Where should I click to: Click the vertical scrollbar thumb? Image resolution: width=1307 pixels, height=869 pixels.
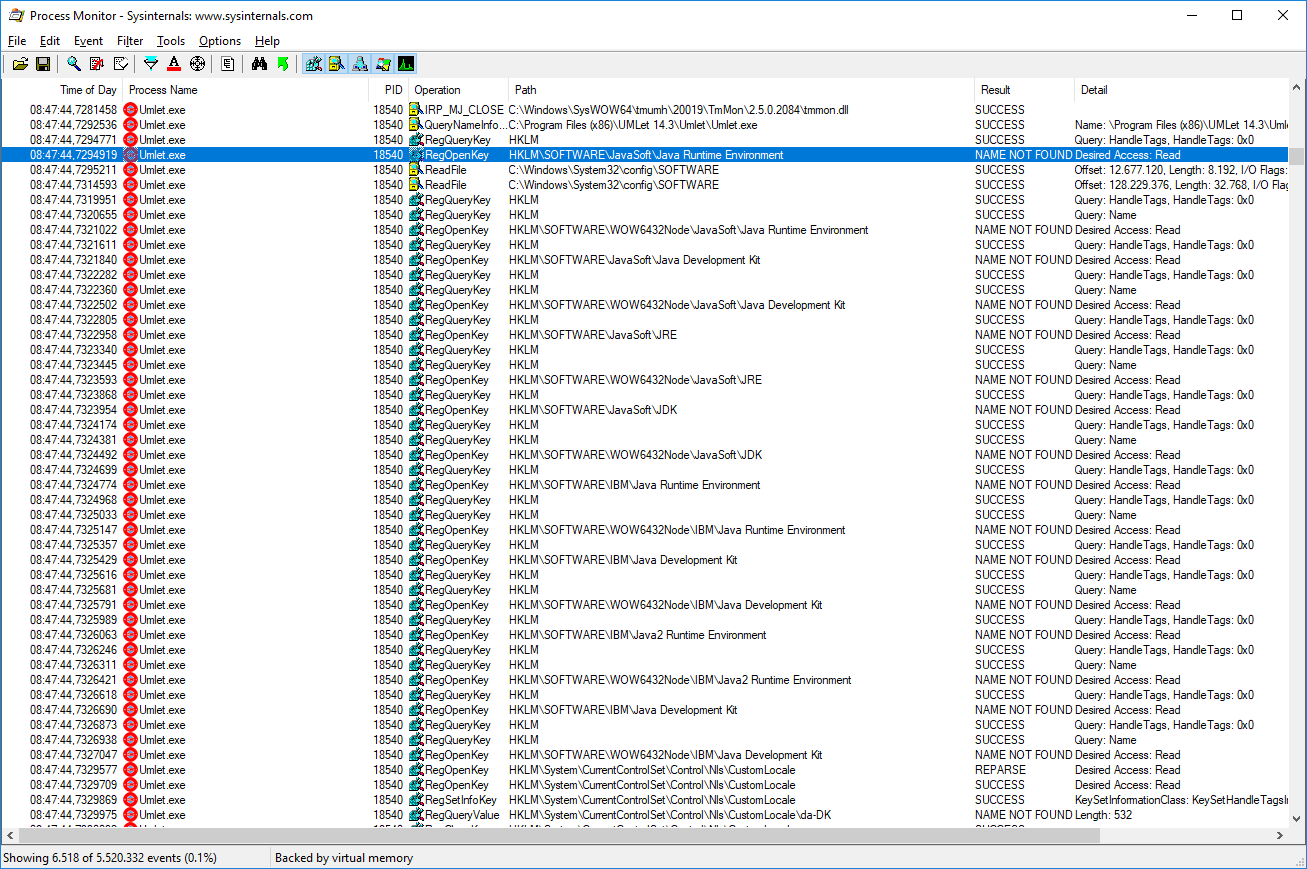click(x=1296, y=156)
